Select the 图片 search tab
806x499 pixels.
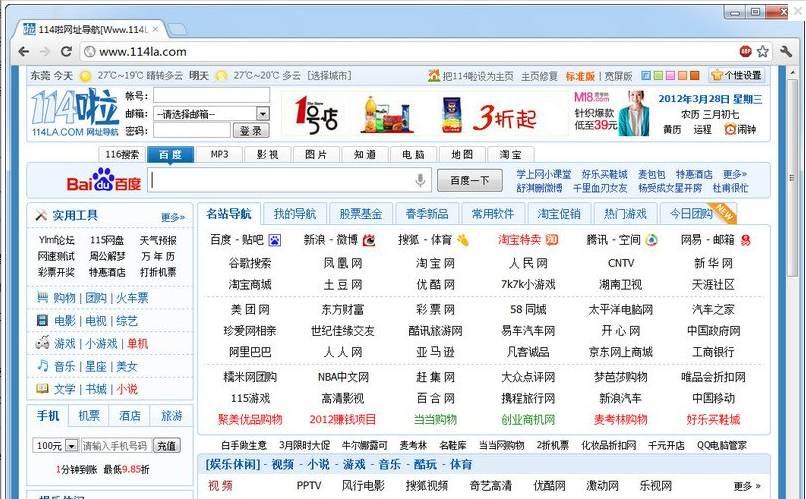click(316, 154)
